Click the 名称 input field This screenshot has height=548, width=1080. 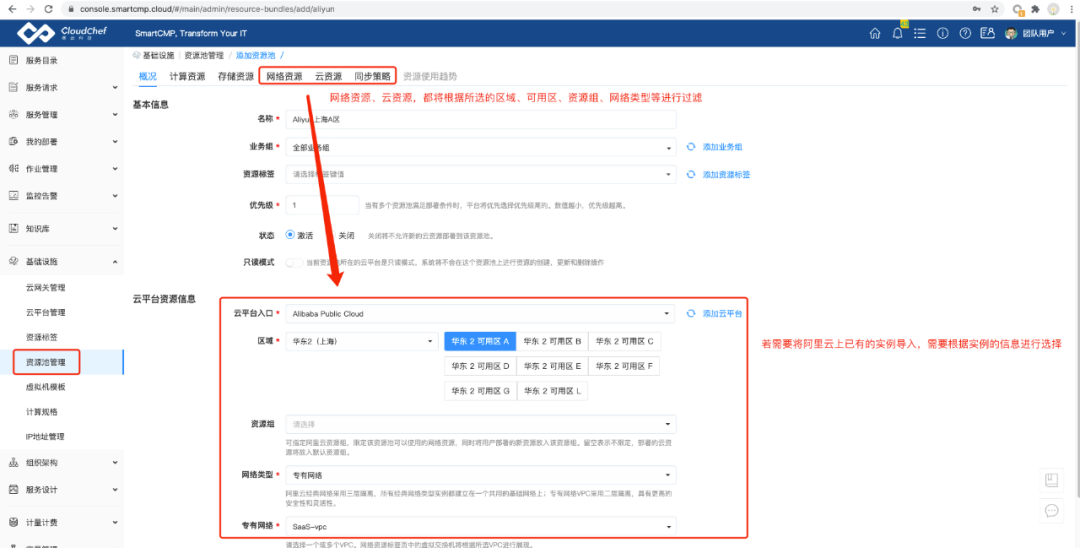(481, 119)
